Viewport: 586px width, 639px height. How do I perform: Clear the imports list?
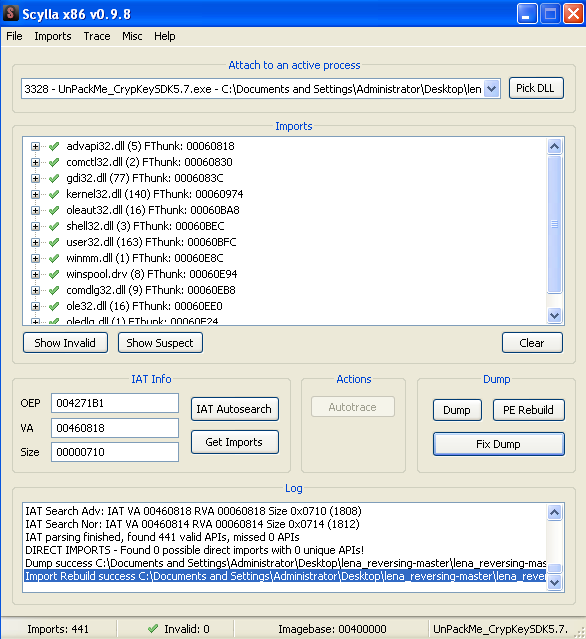coord(532,343)
